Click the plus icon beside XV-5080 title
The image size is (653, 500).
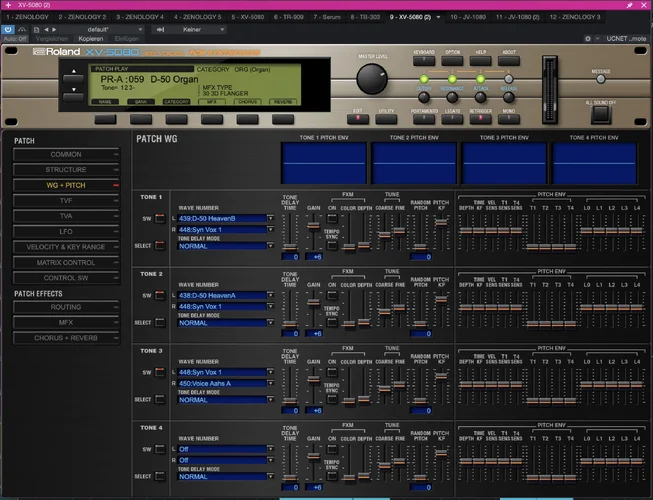(x=8, y=5)
